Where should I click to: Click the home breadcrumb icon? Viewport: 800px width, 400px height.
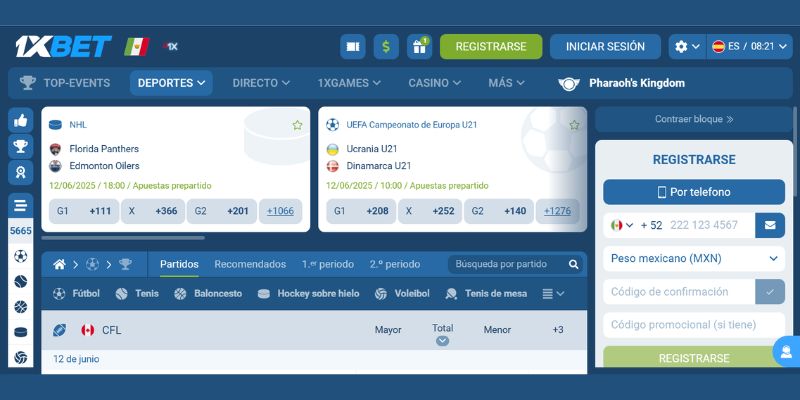tap(59, 264)
